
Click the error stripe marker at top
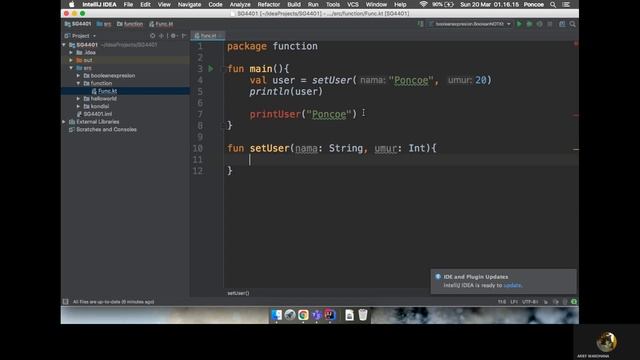pos(576,44)
